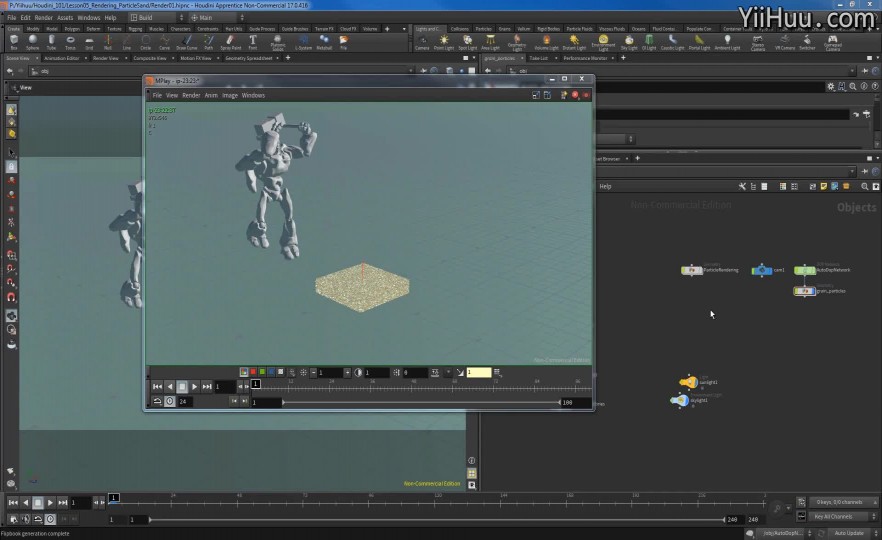Select the Spray Paint shelf tool

230,42
